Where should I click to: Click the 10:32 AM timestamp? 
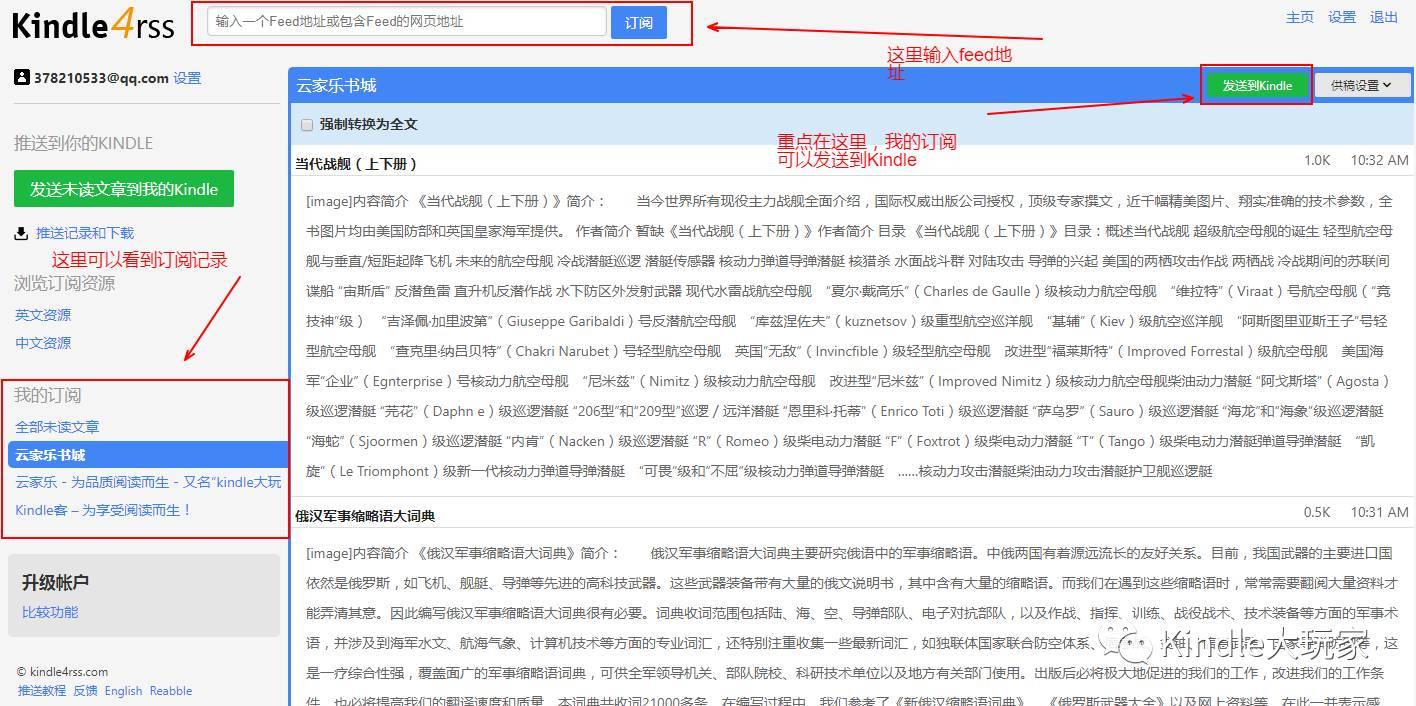pos(1379,160)
